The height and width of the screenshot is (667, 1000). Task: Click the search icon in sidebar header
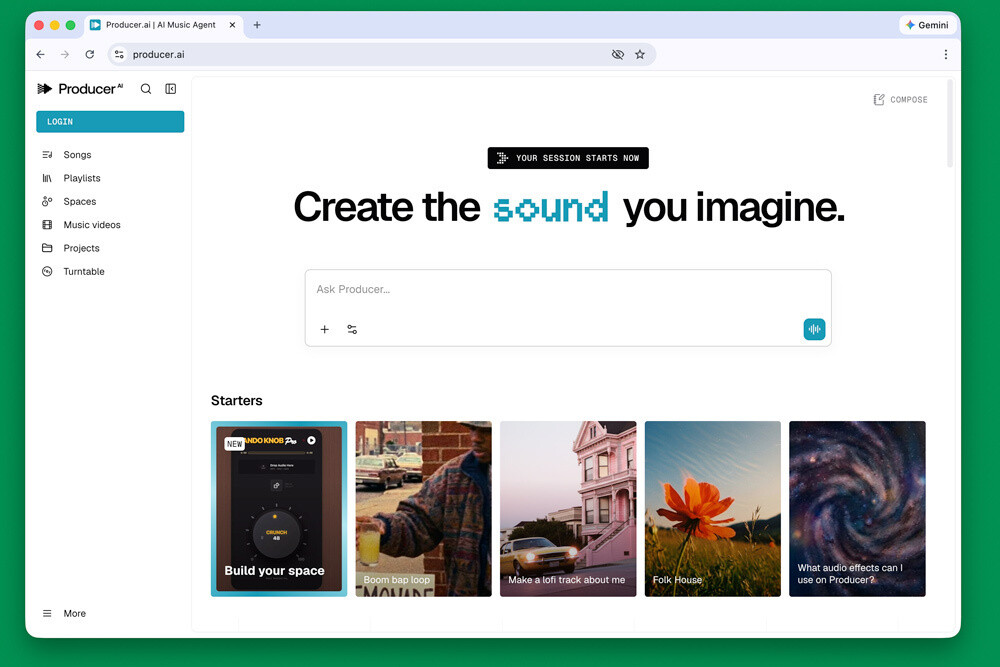pos(146,89)
